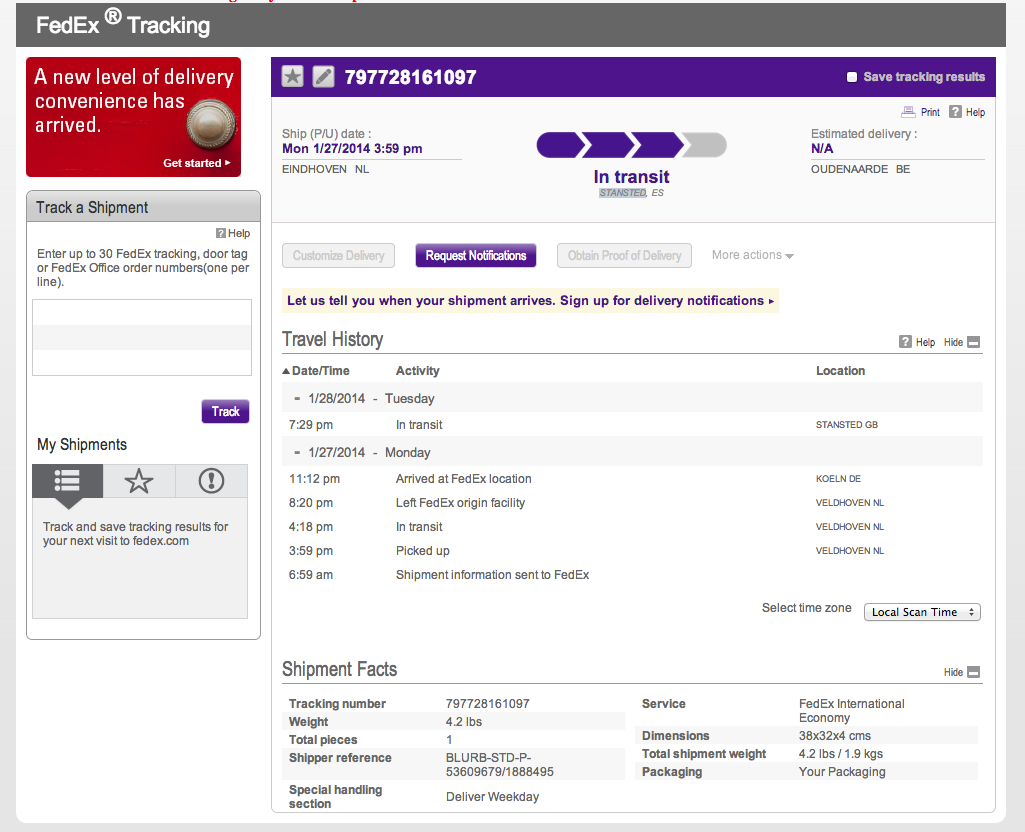1025x832 pixels.
Task: Click the 'Picked up' activity row
Action: (x=422, y=550)
